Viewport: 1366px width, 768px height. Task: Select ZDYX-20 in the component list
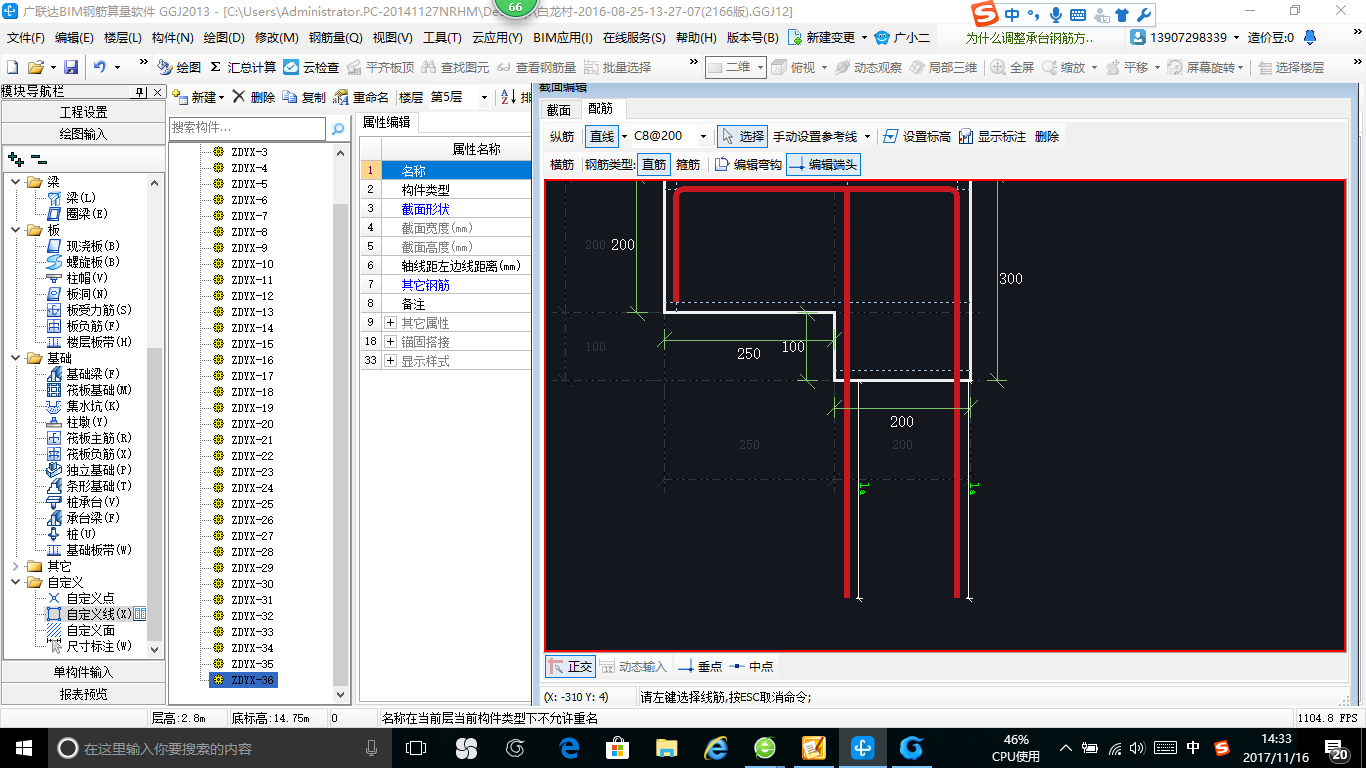(252, 424)
